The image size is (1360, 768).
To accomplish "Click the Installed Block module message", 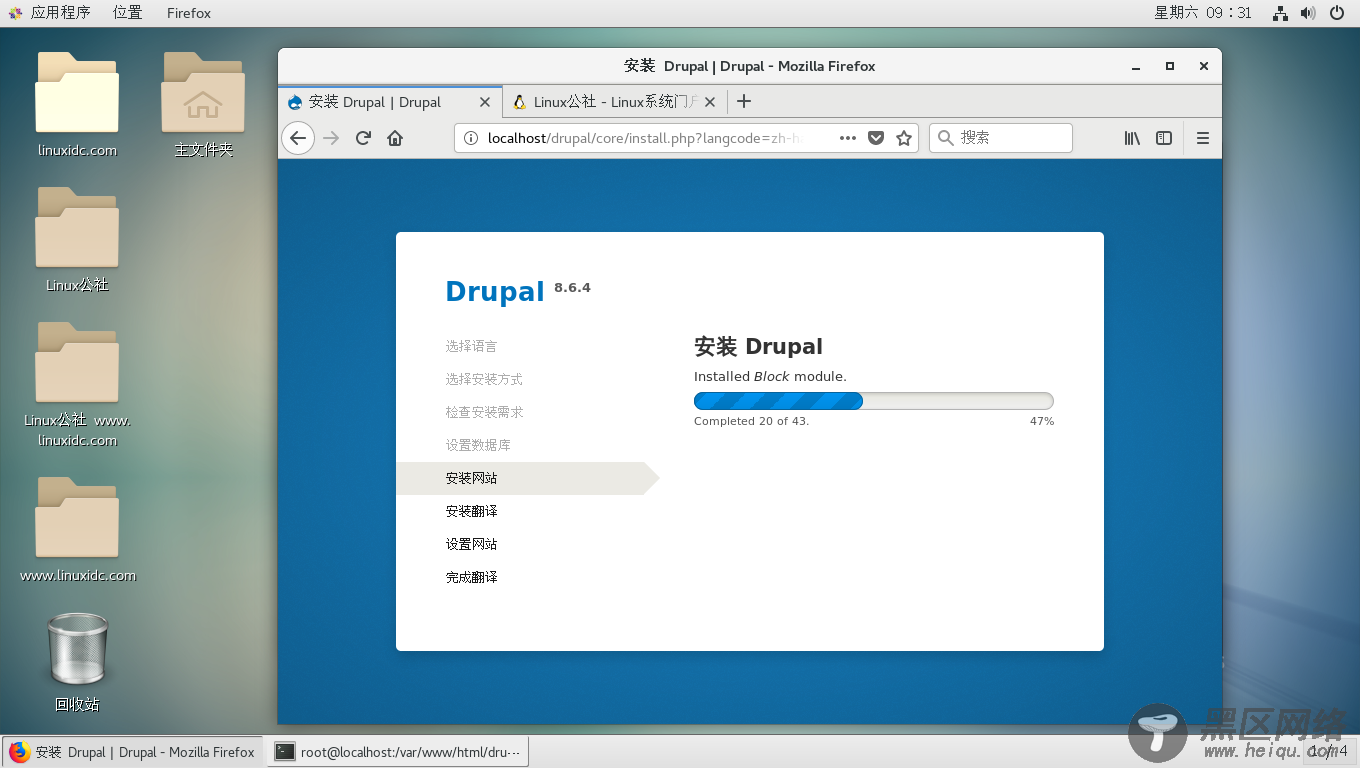I will [770, 376].
